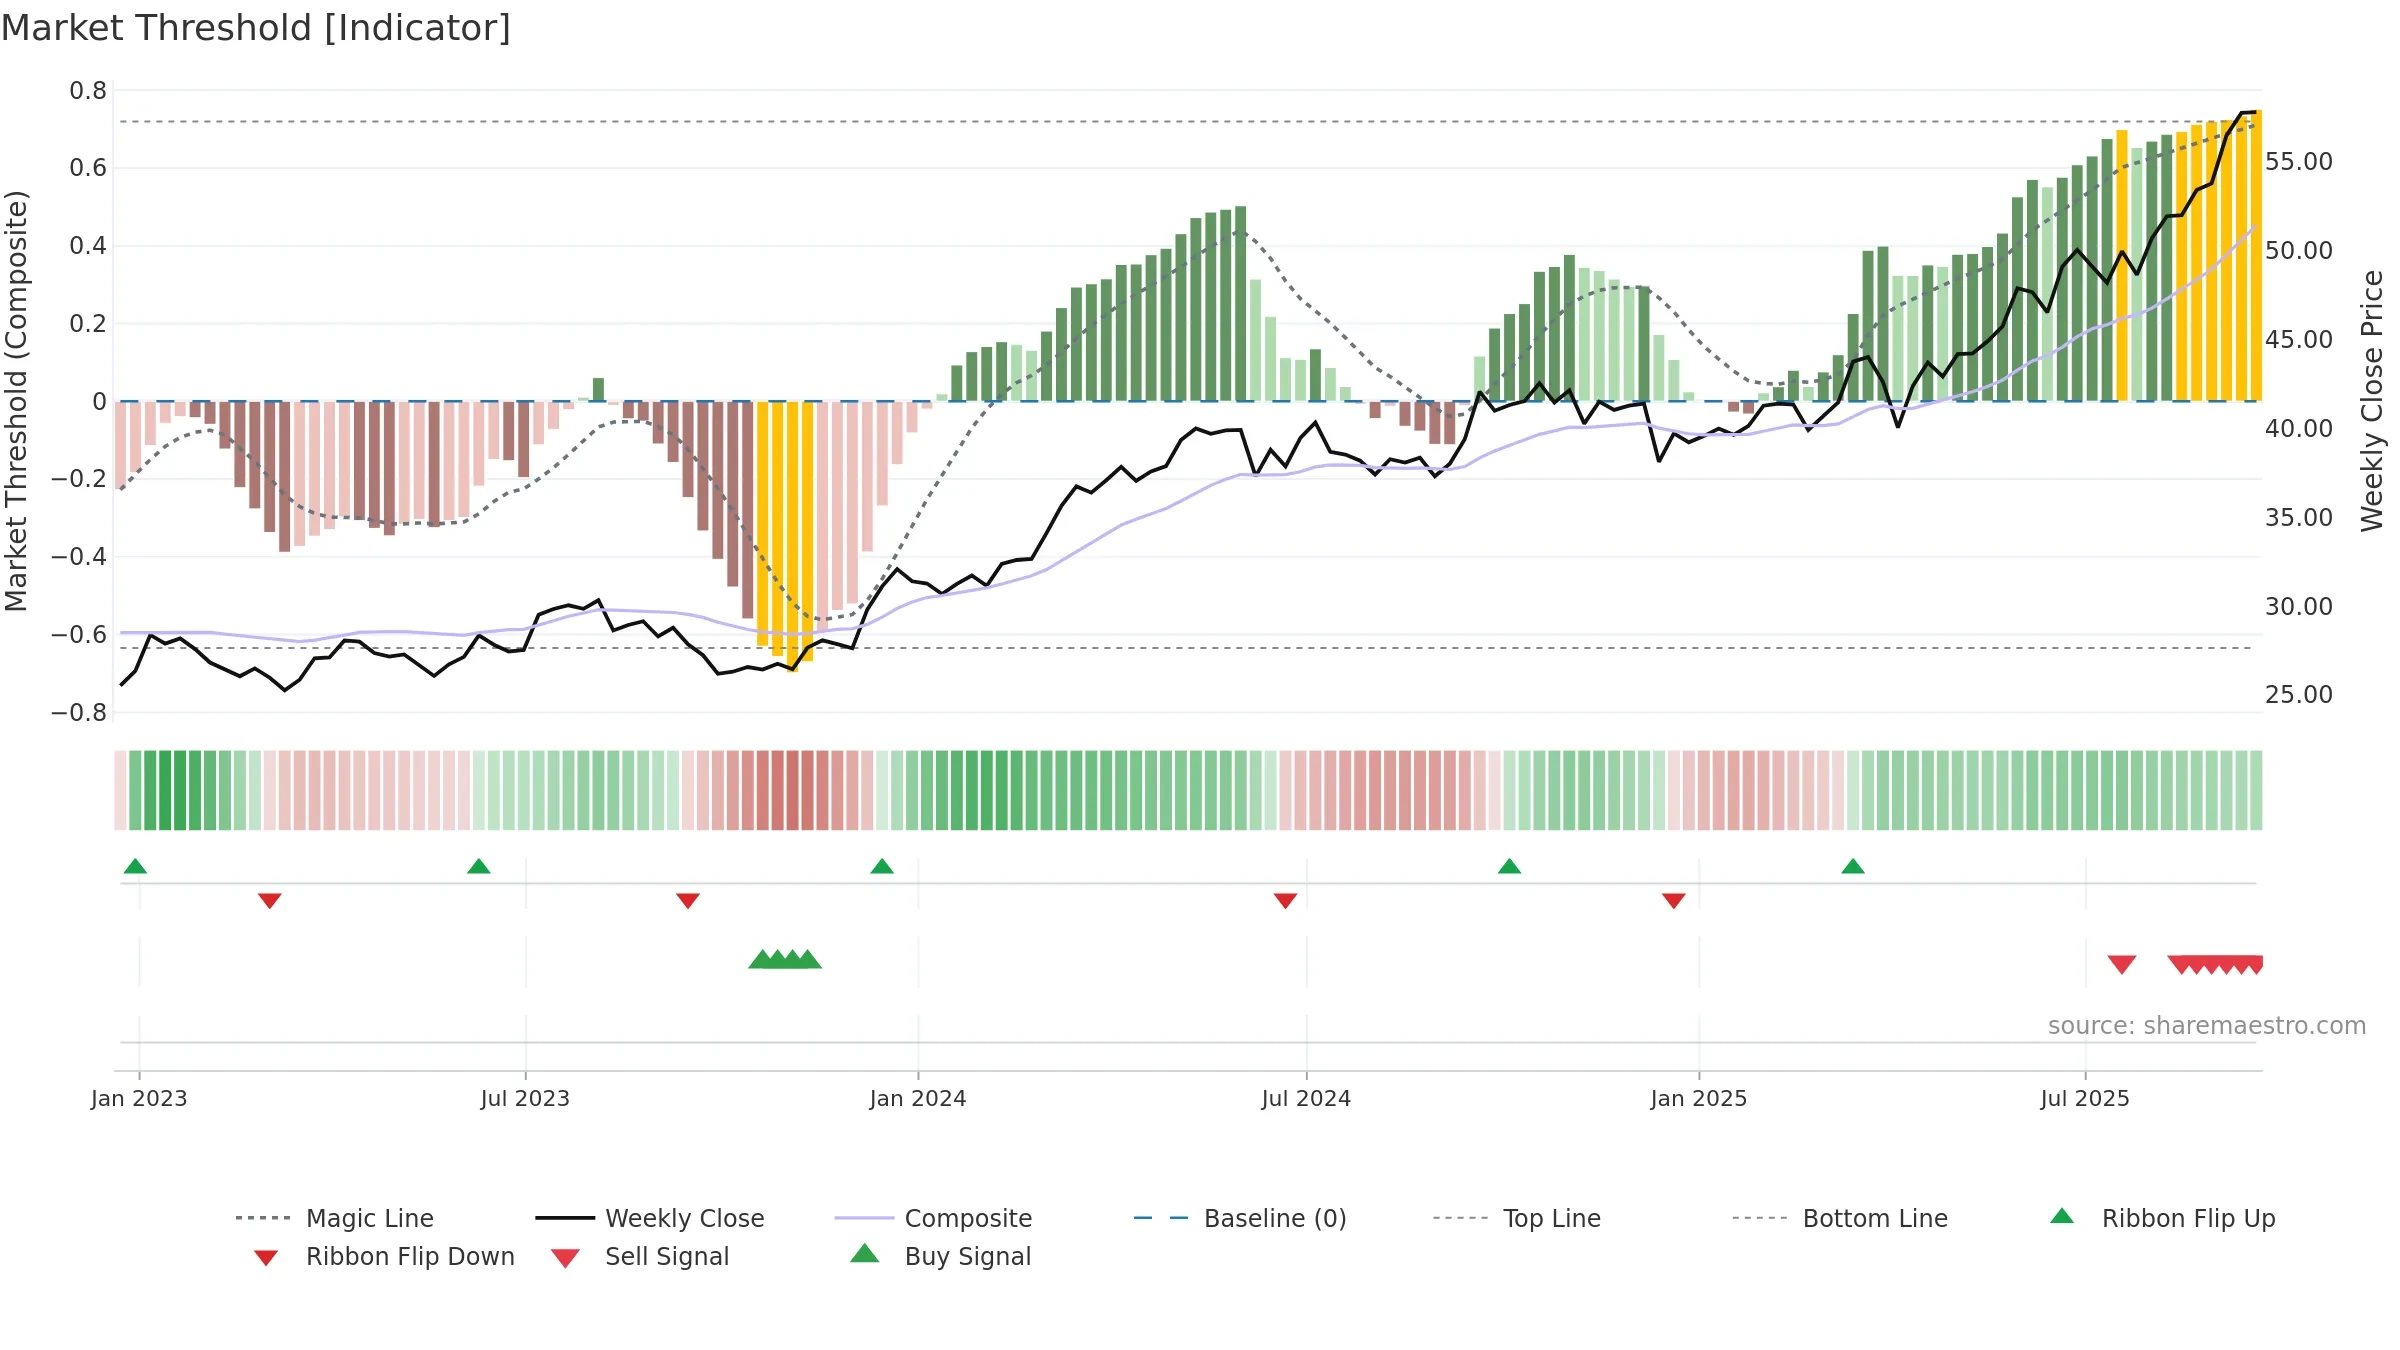Click the 0.8 left axis tick label
This screenshot has width=2400, height=1350.
click(x=88, y=90)
